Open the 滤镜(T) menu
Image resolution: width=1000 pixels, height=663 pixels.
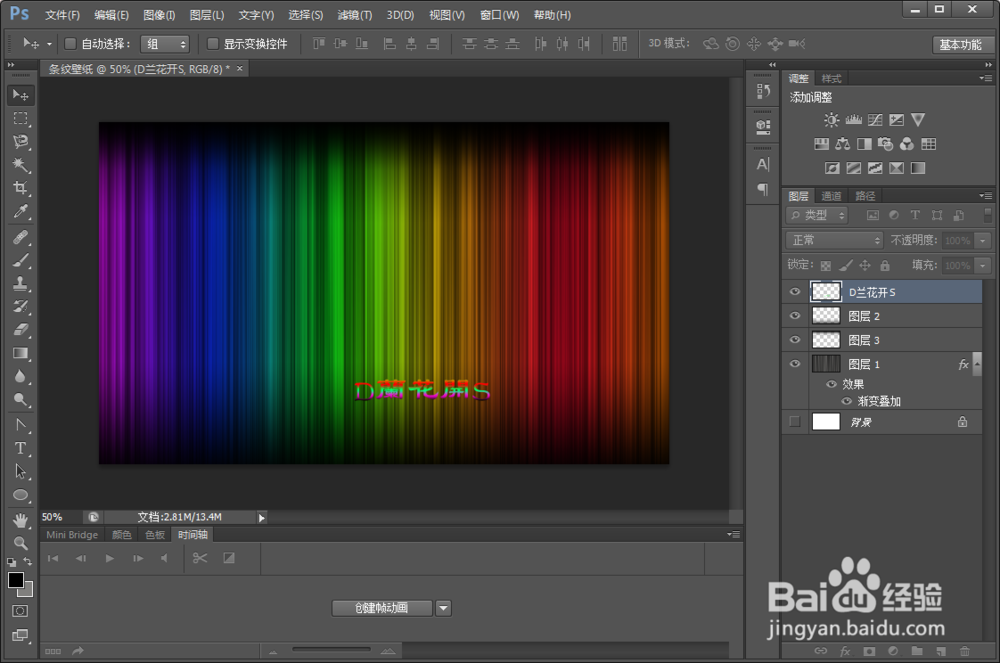pyautogui.click(x=355, y=15)
